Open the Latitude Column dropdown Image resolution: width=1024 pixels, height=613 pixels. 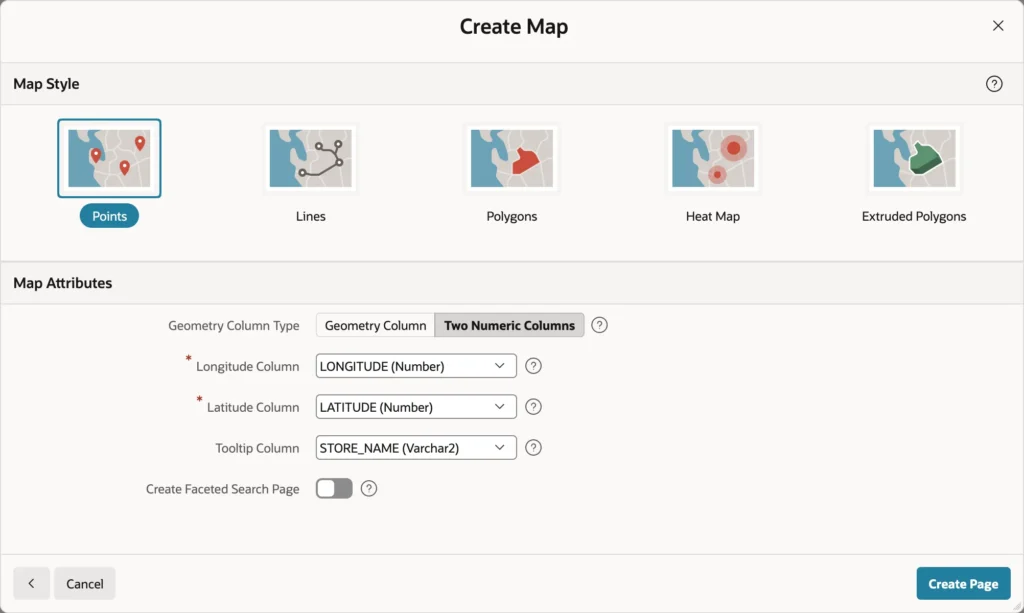(416, 407)
